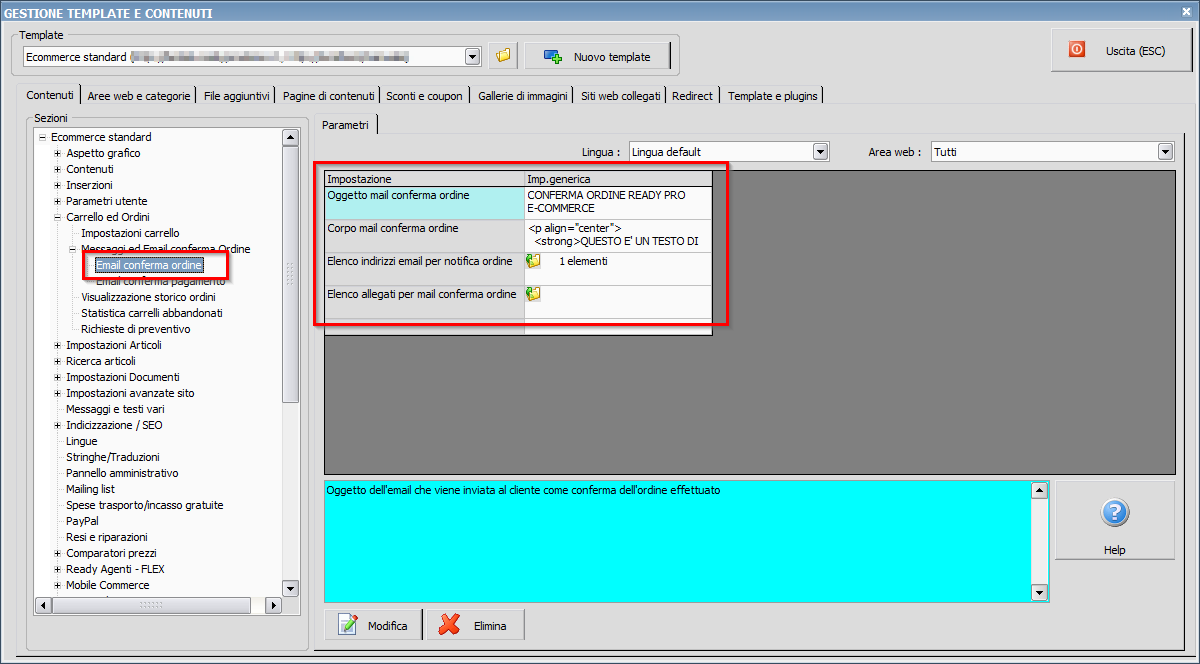Screen dimensions: 1200x664
Task: Select Stringhe/Traduzioni tree item
Action: (113, 457)
